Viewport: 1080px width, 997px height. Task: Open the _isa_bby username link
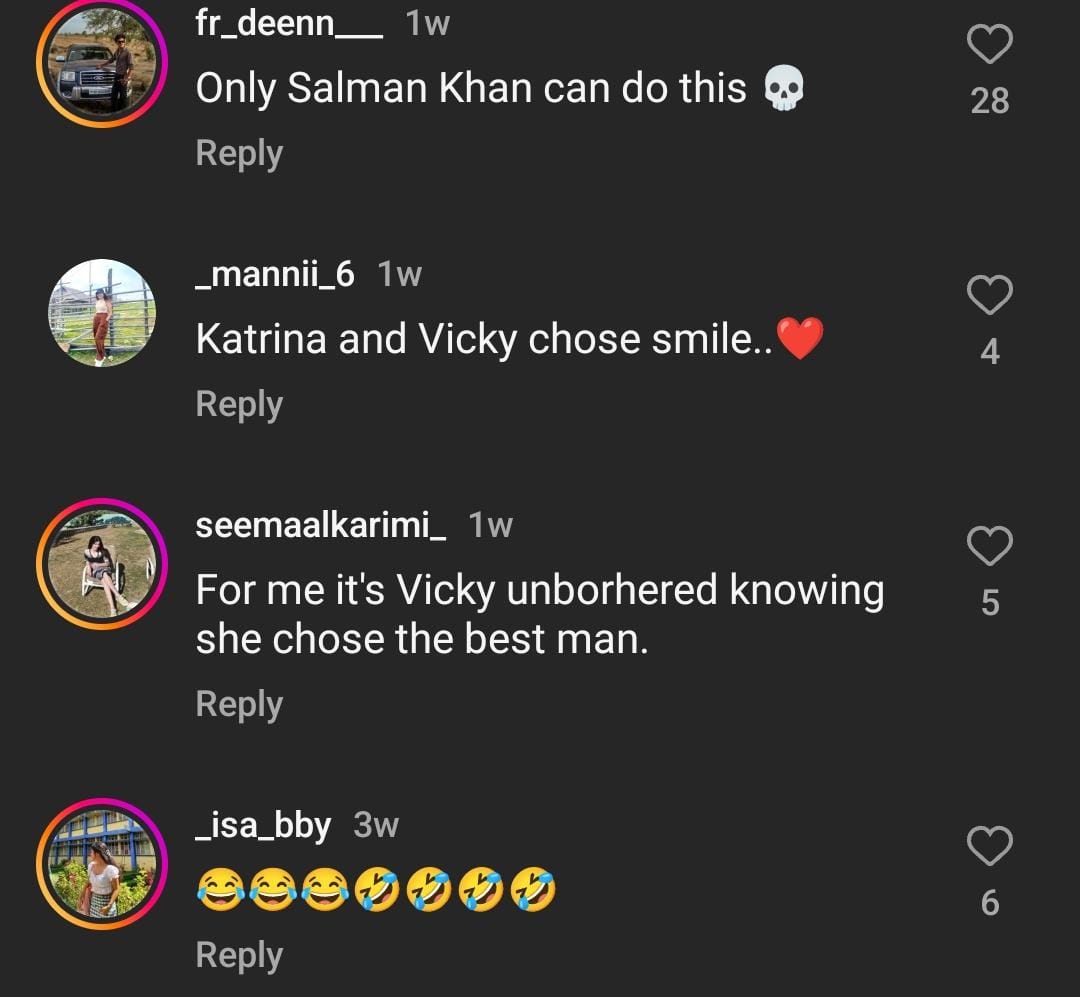[x=263, y=825]
